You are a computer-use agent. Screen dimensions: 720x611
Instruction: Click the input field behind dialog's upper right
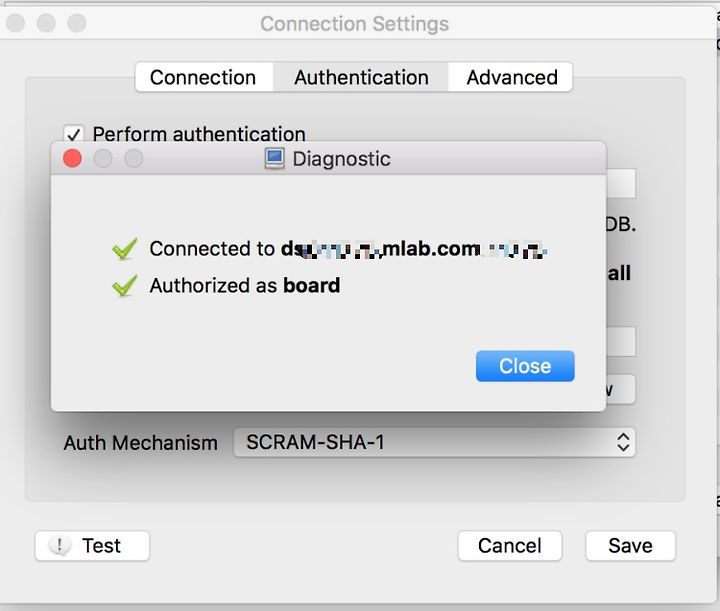[621, 183]
